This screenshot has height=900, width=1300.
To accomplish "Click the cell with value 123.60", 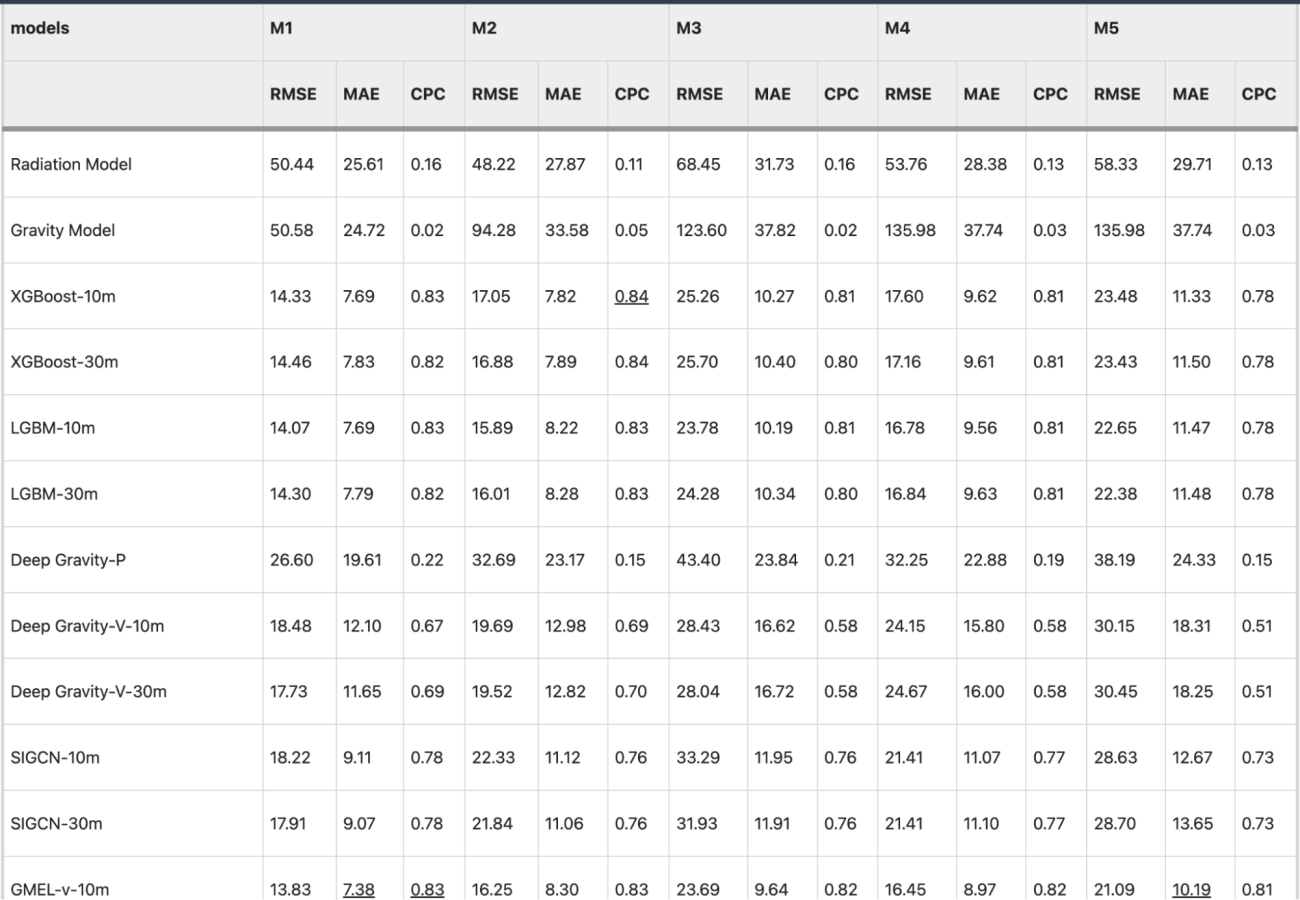I will point(700,231).
